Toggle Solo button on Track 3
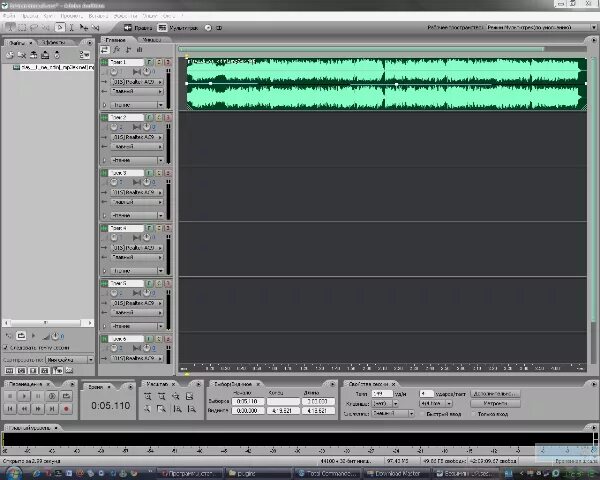This screenshot has height=480, width=600. point(159,173)
